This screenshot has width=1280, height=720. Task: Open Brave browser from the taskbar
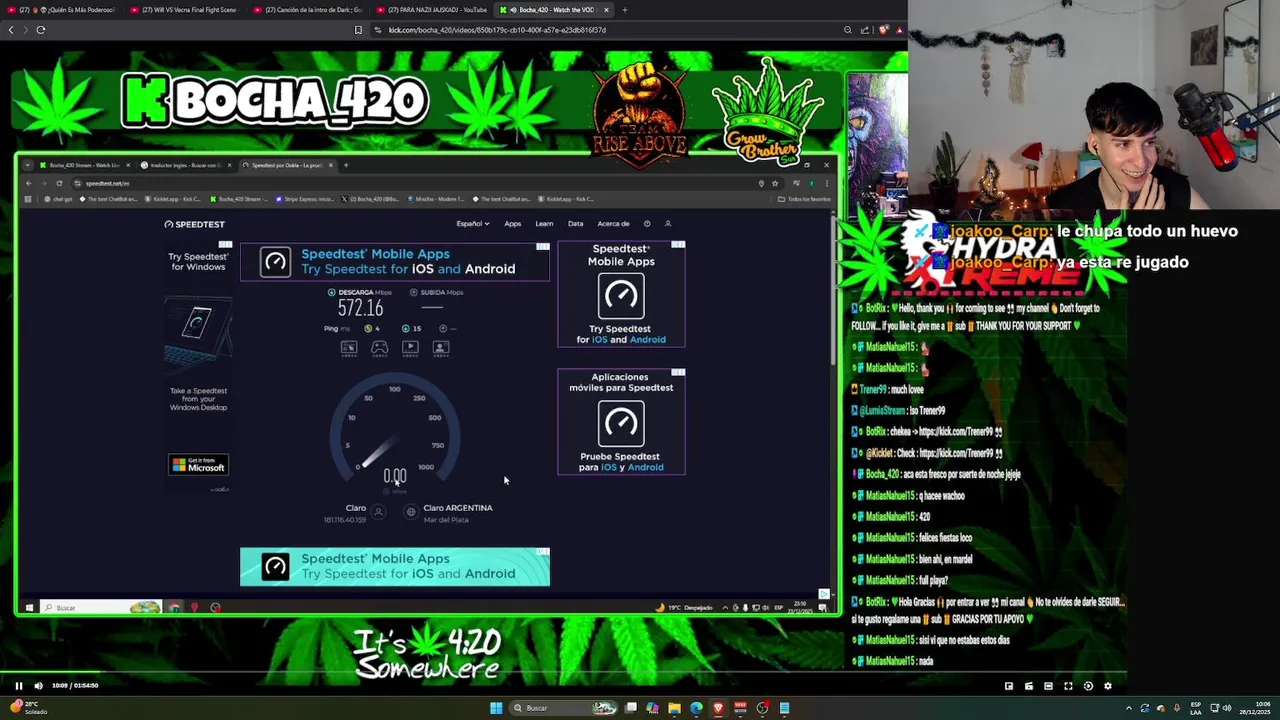click(718, 708)
